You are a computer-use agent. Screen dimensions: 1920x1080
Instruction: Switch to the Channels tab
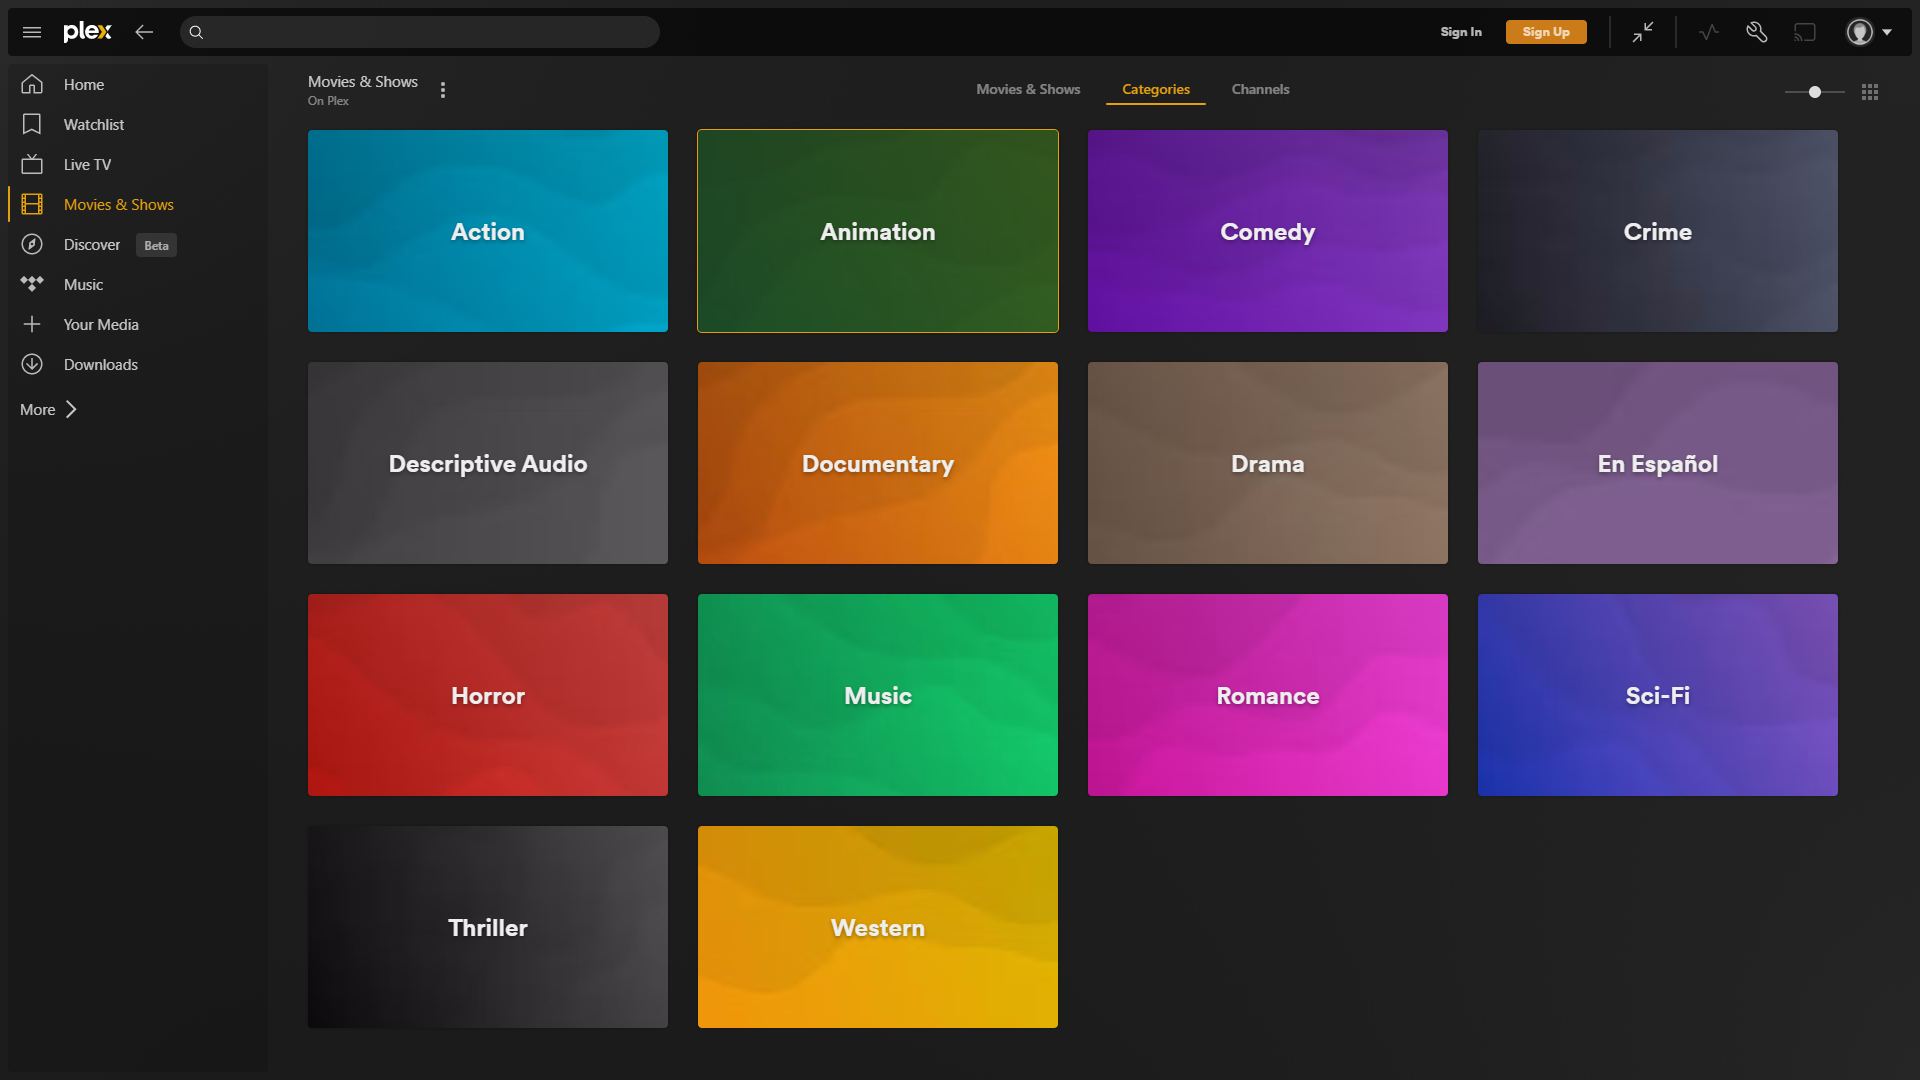(1261, 90)
